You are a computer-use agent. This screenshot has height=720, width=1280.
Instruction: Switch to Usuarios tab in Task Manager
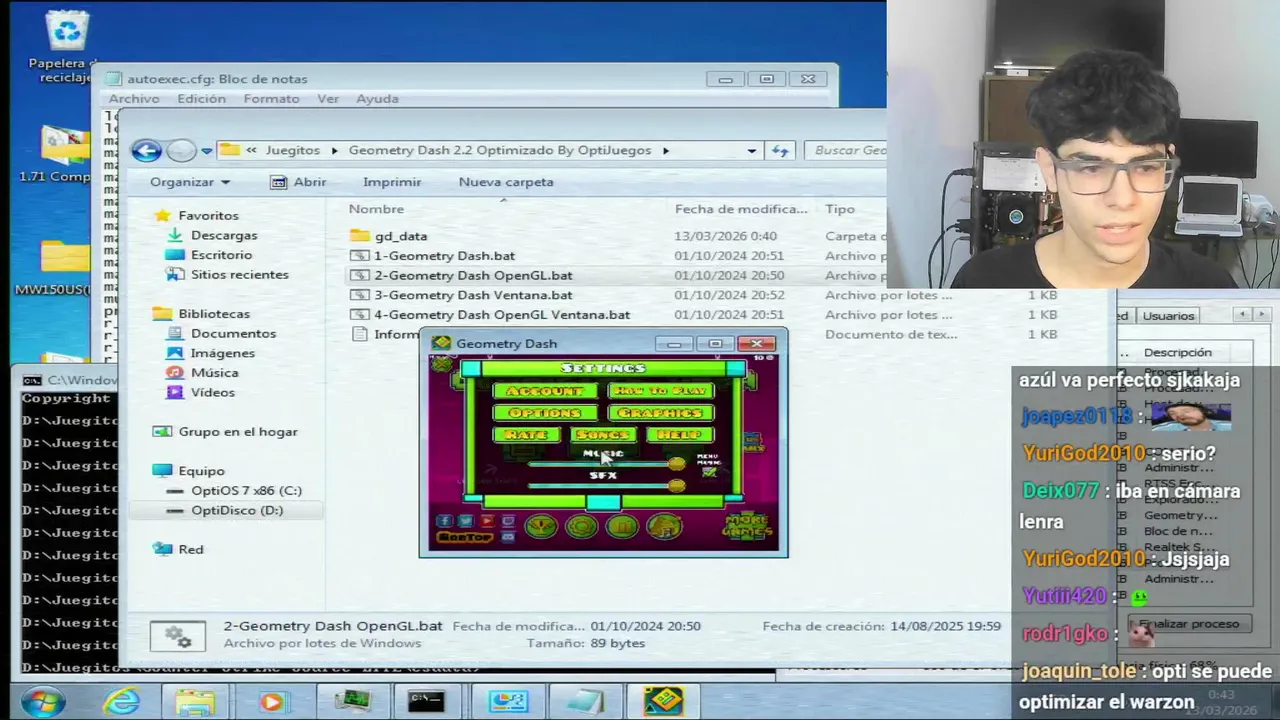1168,316
